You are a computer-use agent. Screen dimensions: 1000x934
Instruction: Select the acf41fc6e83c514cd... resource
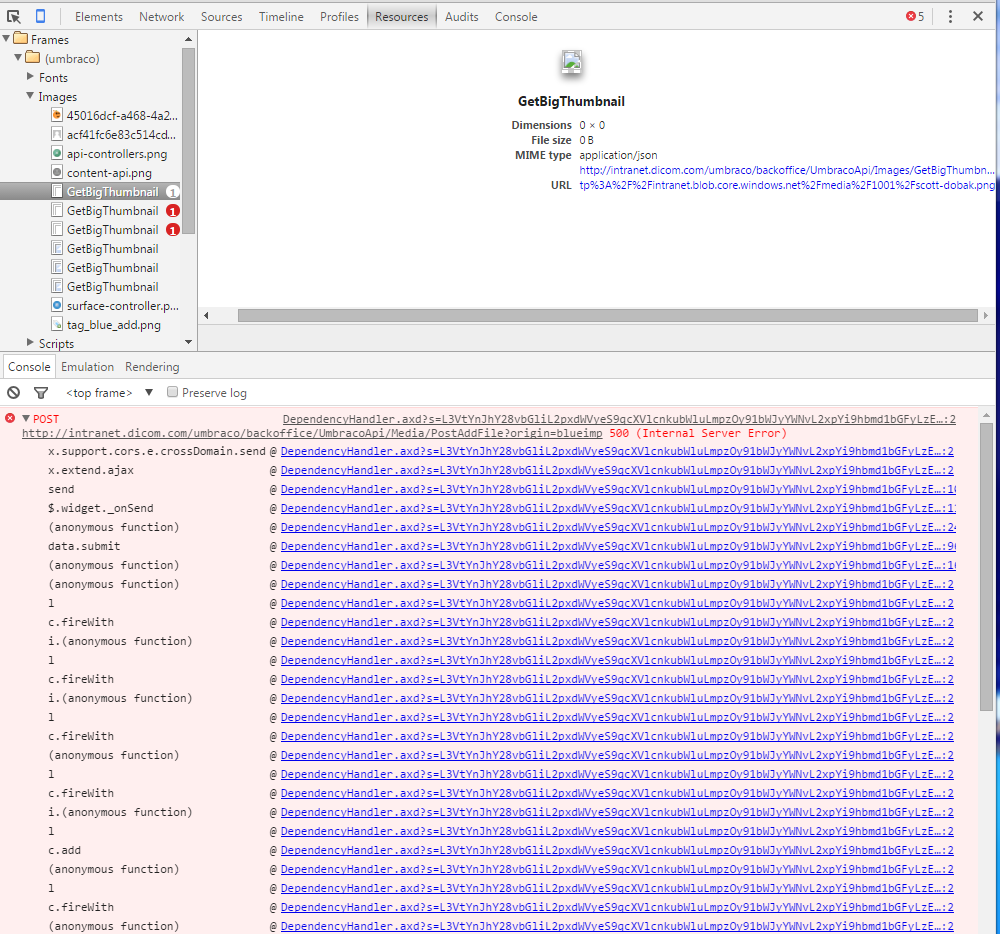click(121, 135)
